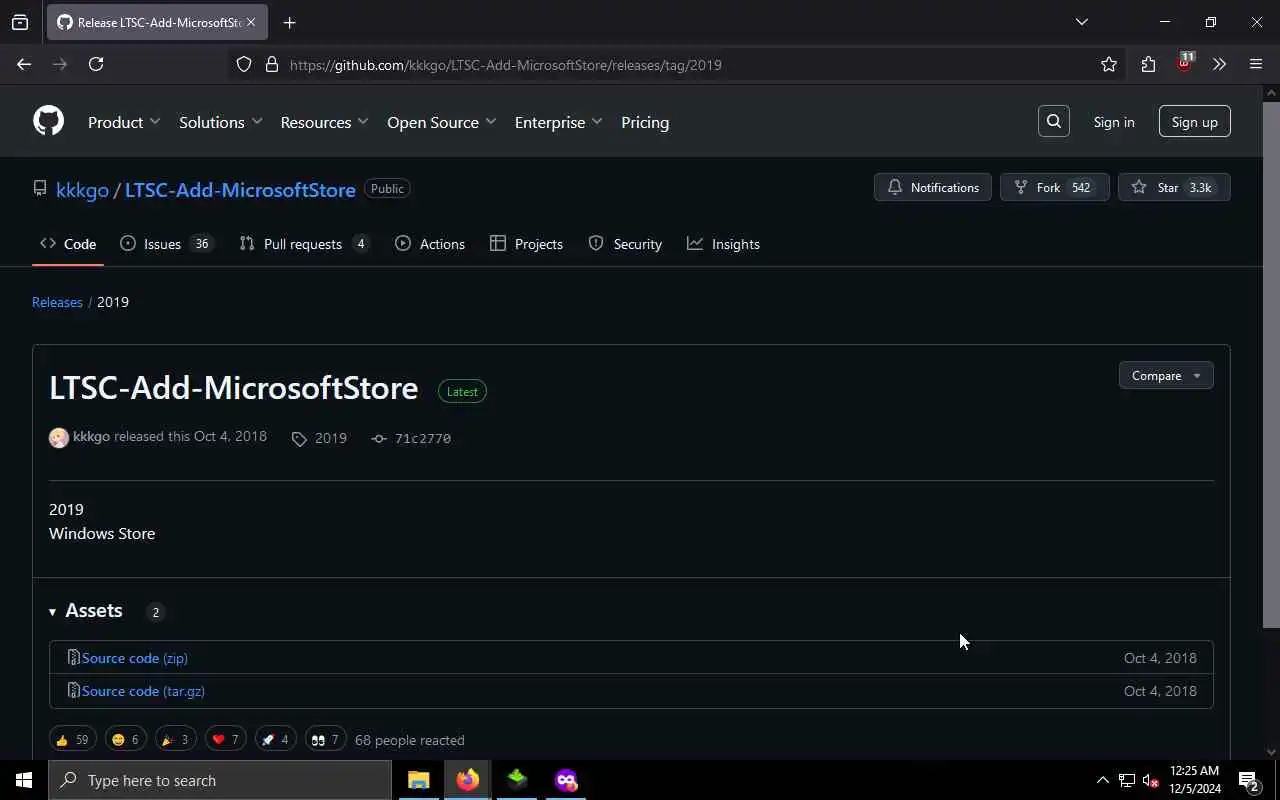Screen dimensions: 1280x800
Task: Open the Firefox View icon in the tab bar
Action: (x=20, y=22)
